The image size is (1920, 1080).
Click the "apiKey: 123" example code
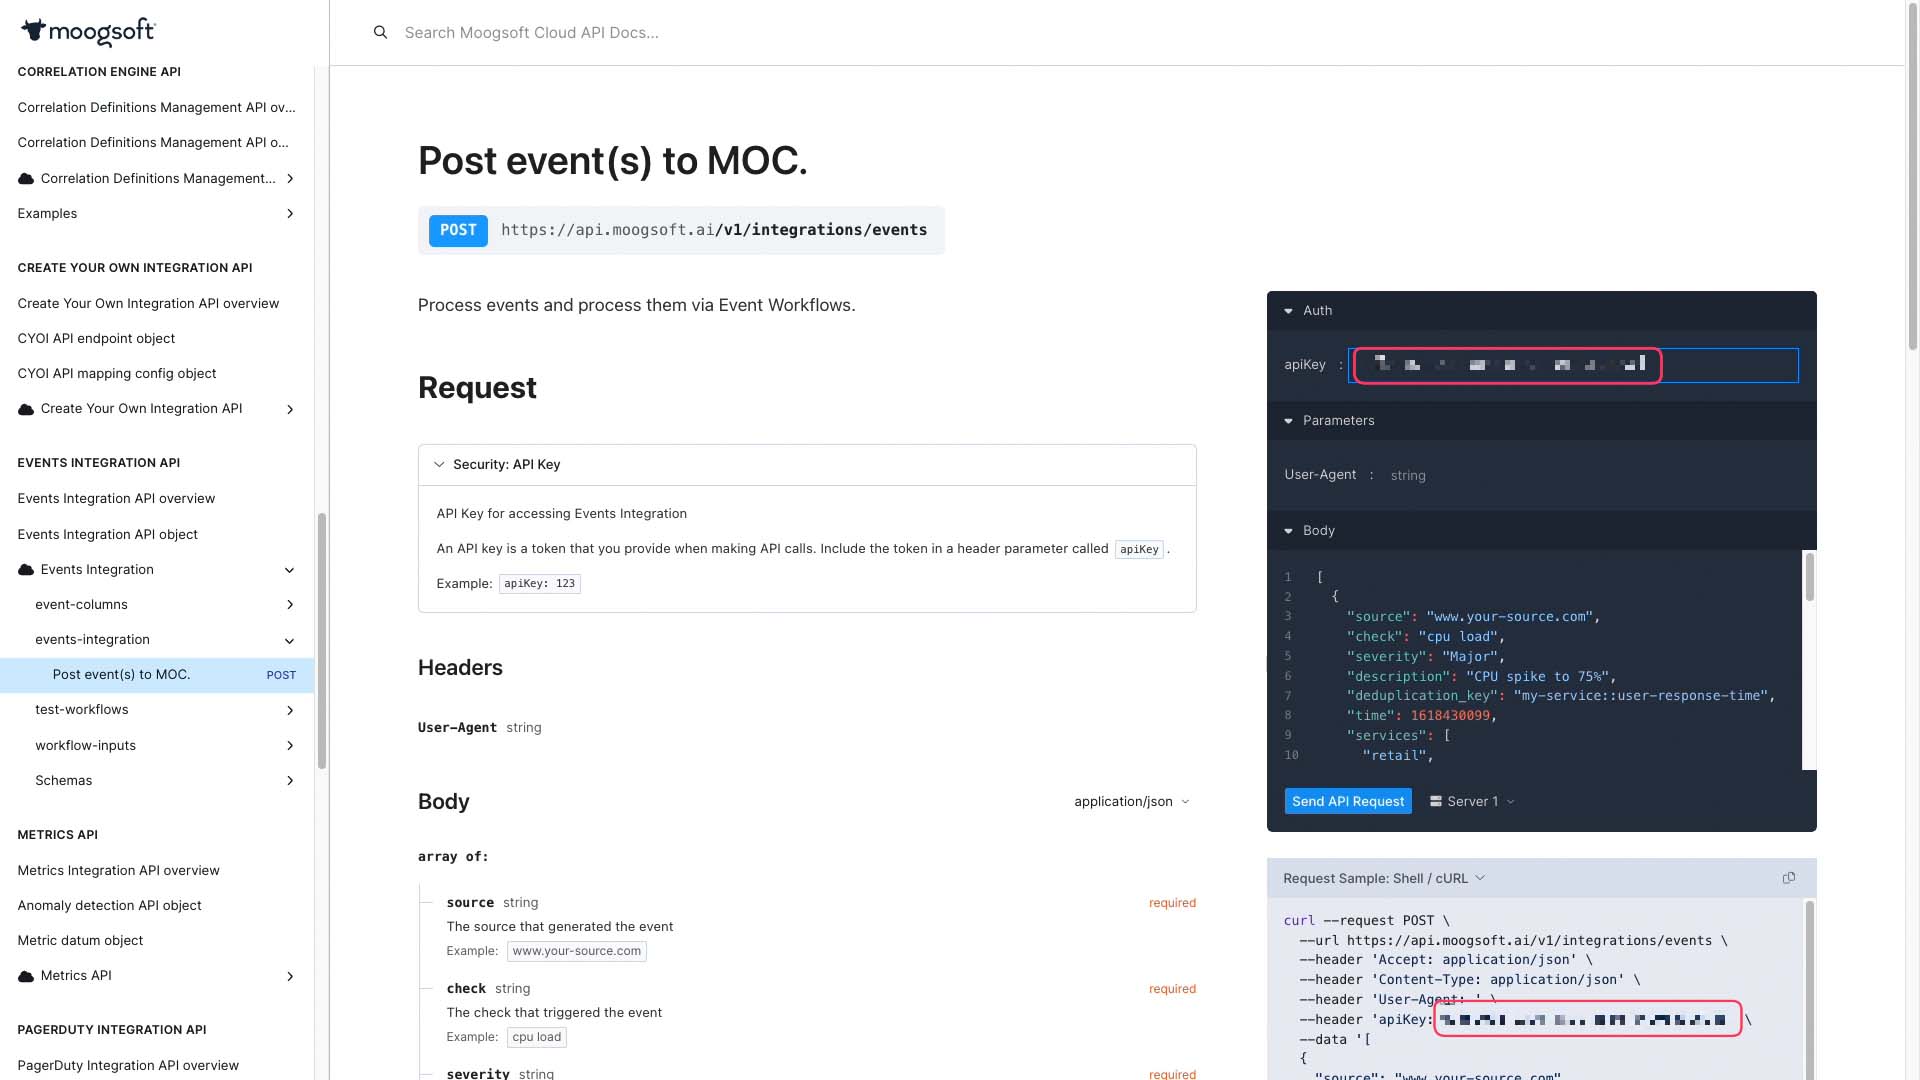tap(539, 584)
